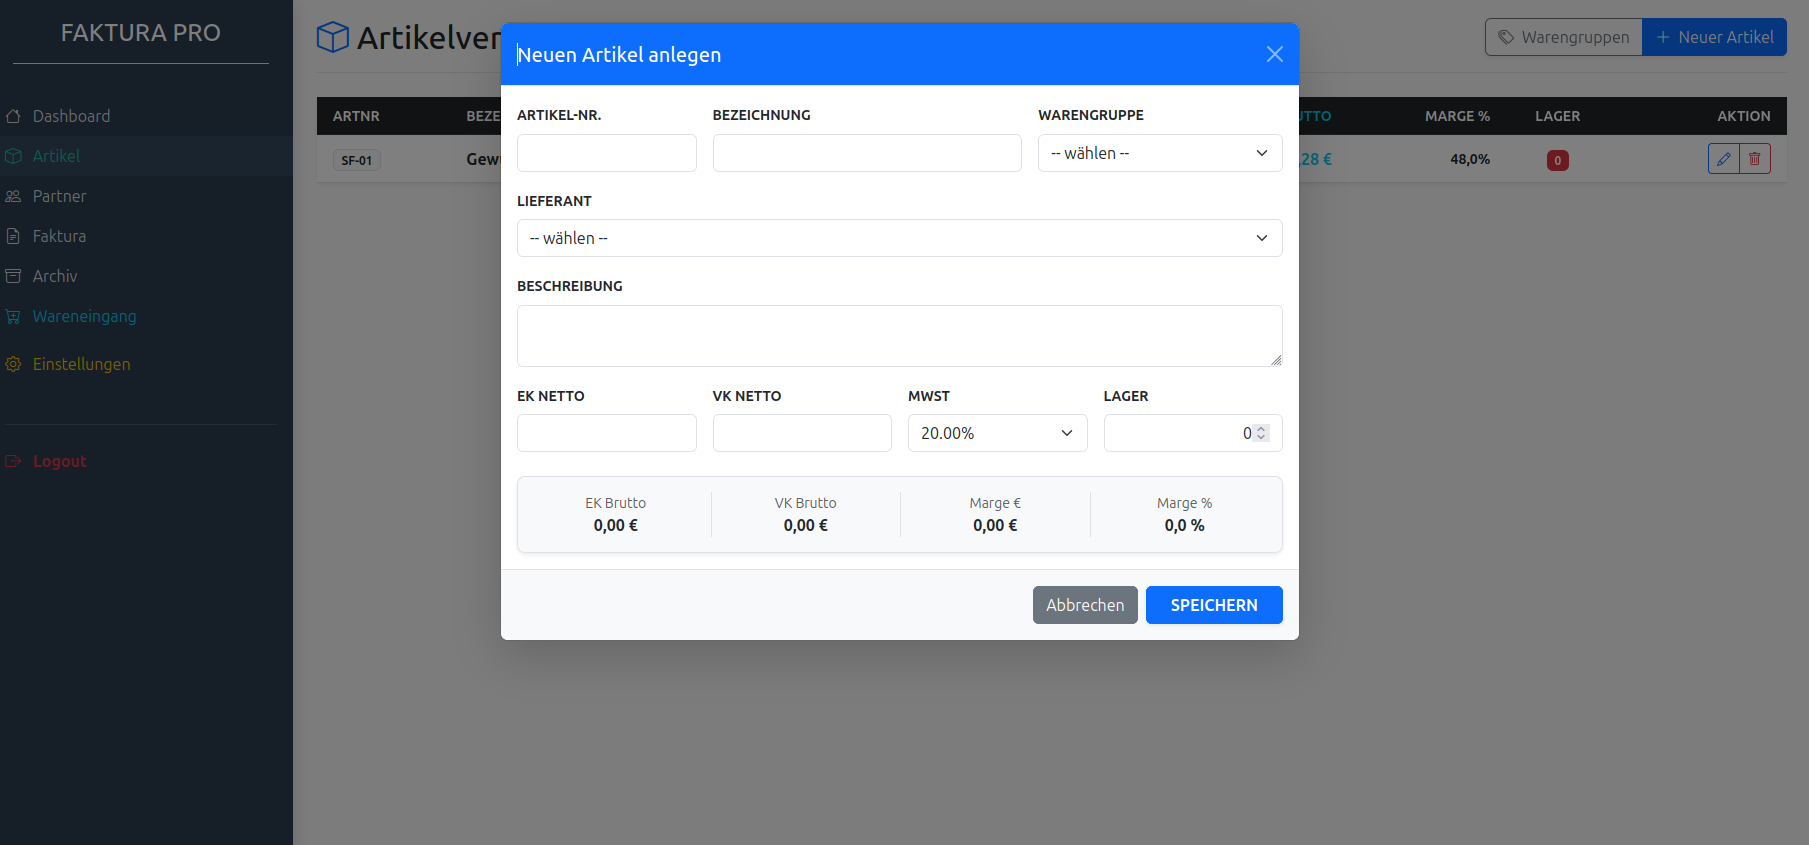Click the pencil edit icon for SF-01
Viewport: 1809px width, 845px height.
(x=1723, y=159)
